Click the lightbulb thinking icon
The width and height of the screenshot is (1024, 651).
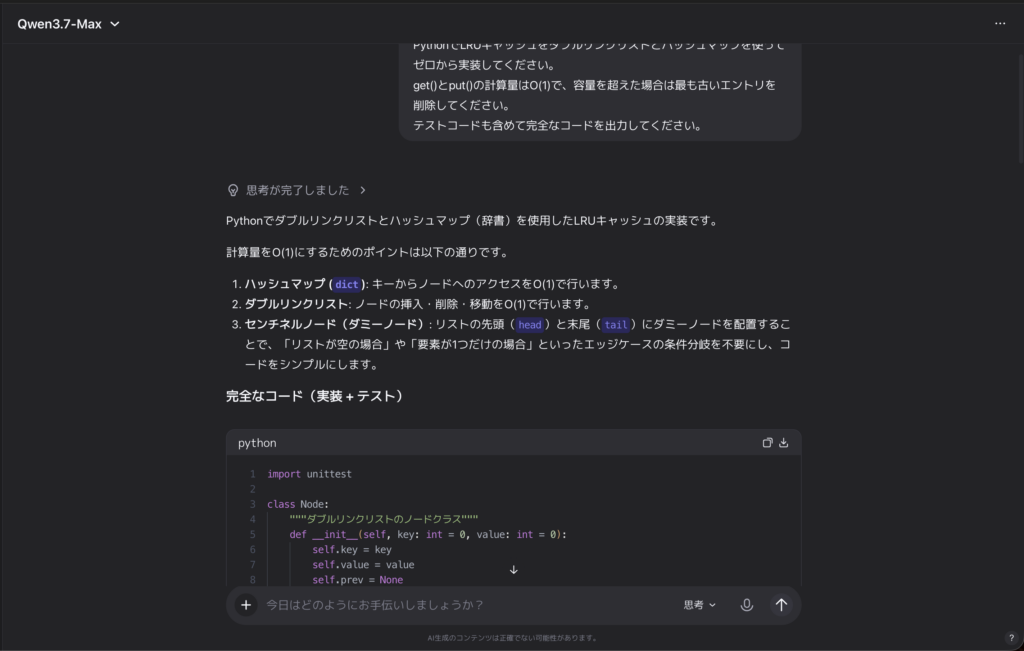pos(232,190)
